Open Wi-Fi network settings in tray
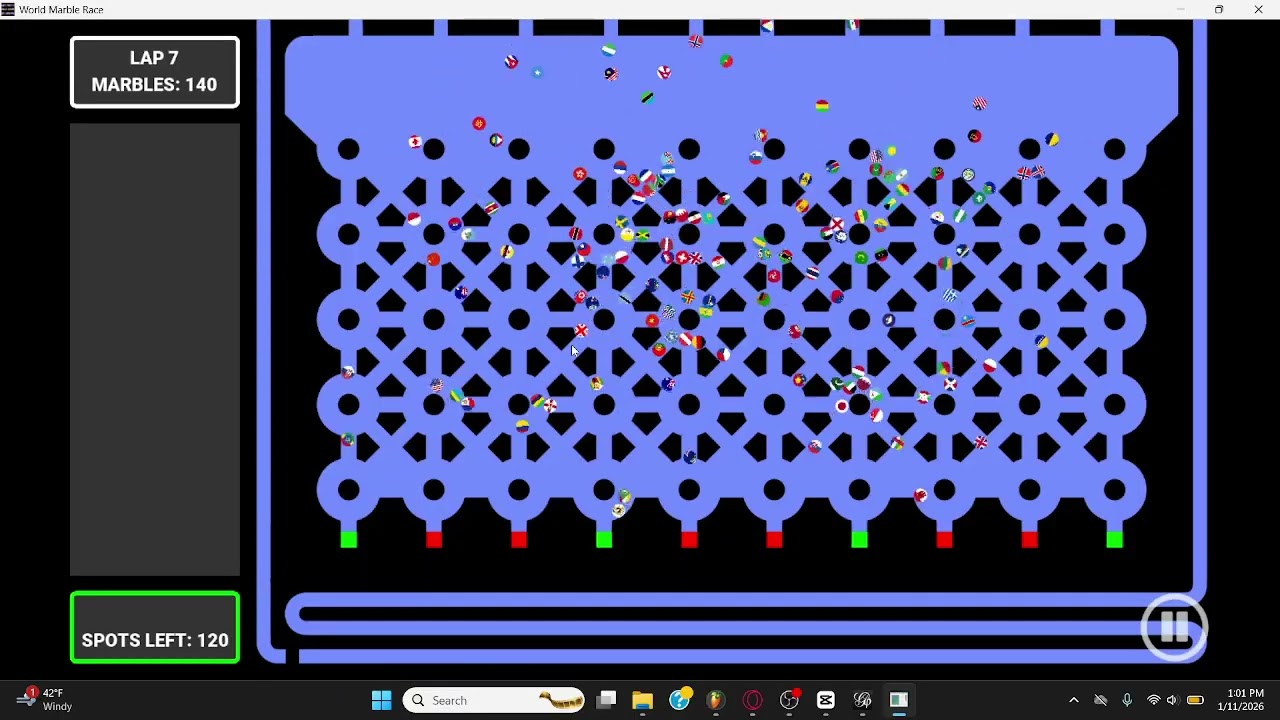This screenshot has width=1280, height=720. tap(1154, 700)
